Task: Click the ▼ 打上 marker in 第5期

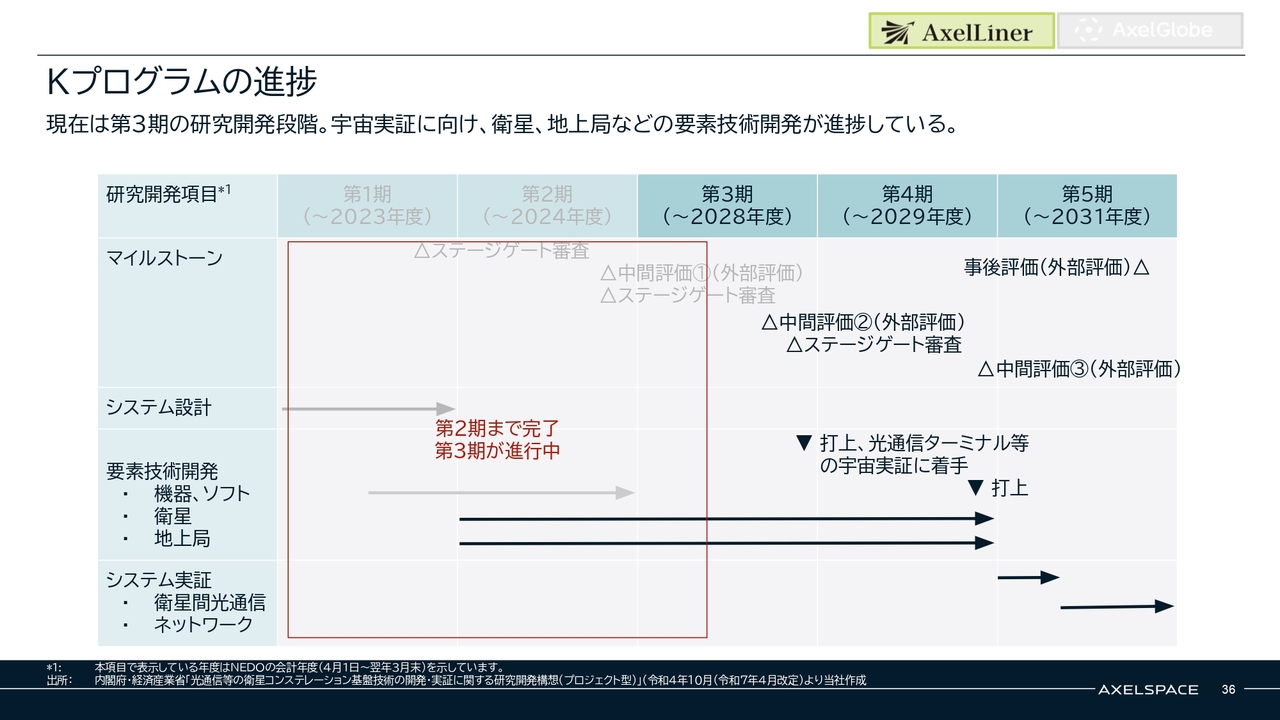Action: (x=998, y=489)
